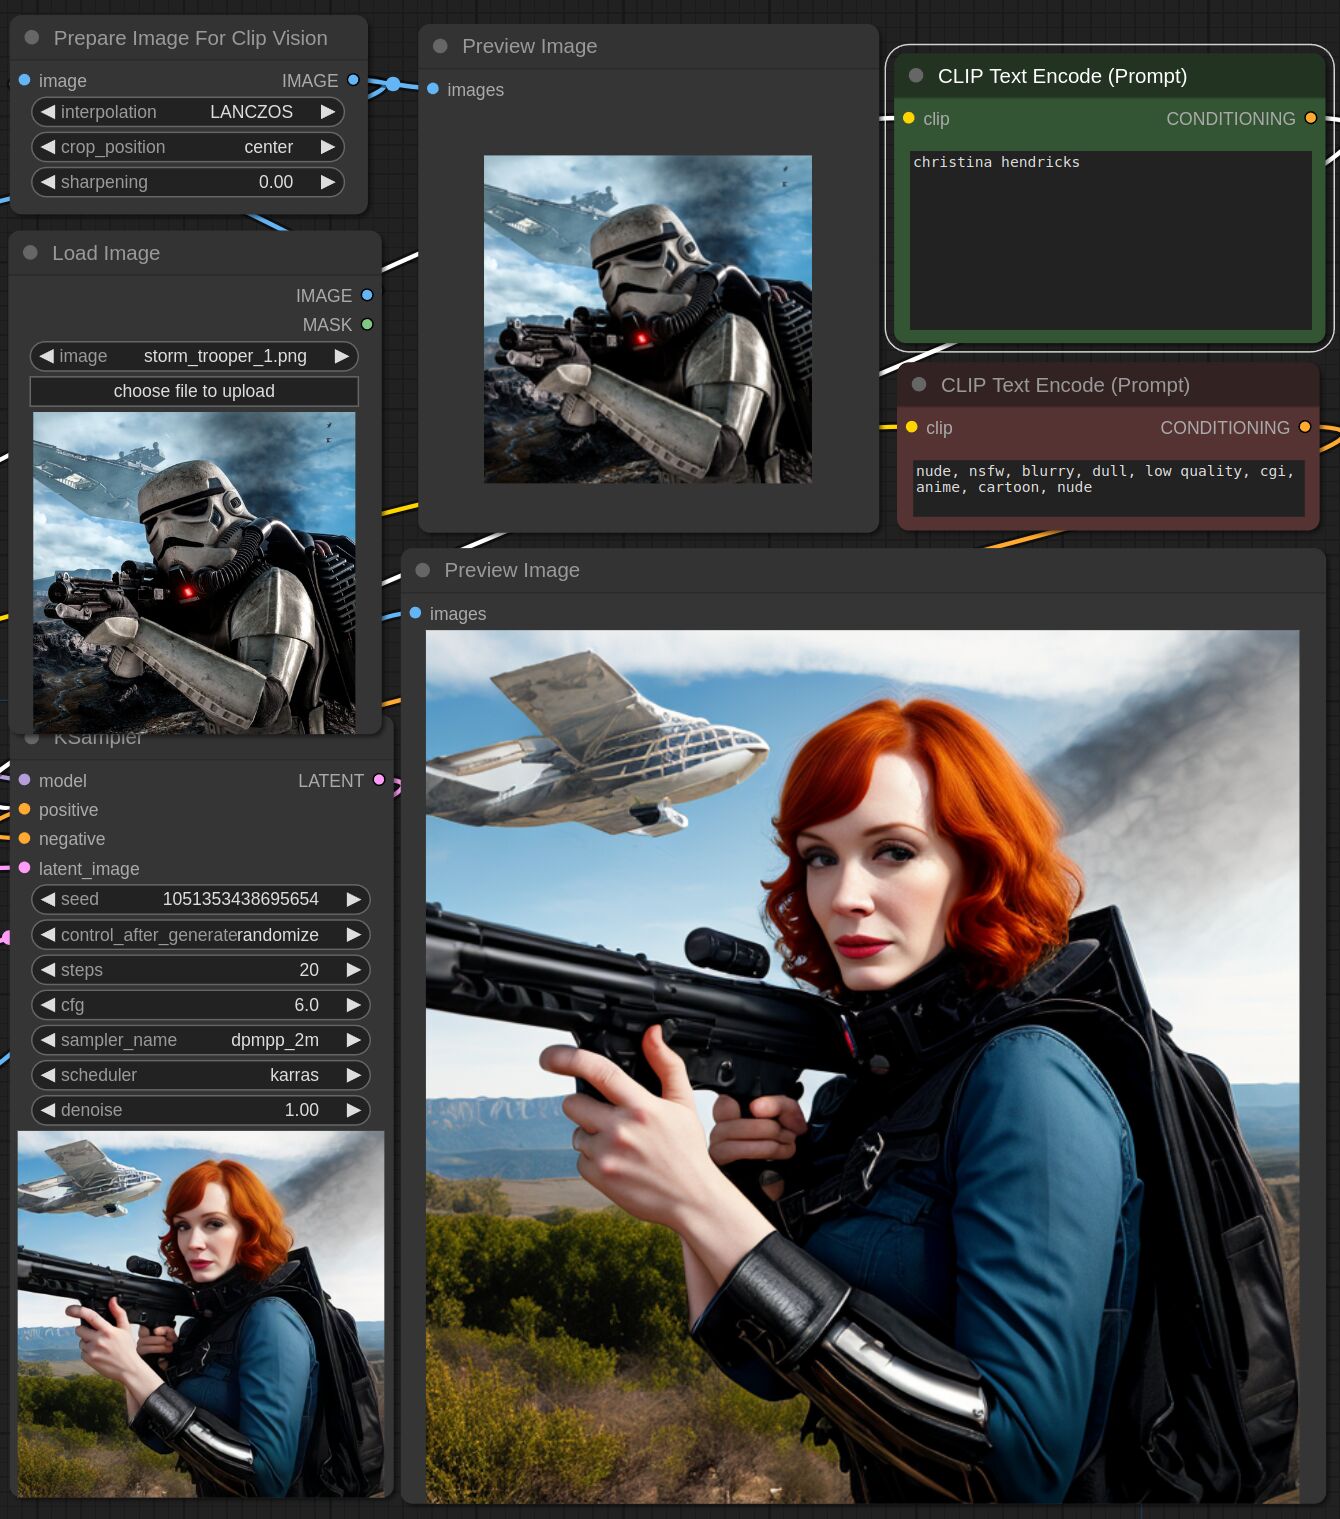Click left arrow of sampler_name
Image resolution: width=1340 pixels, height=1519 pixels.
pos(47,1040)
